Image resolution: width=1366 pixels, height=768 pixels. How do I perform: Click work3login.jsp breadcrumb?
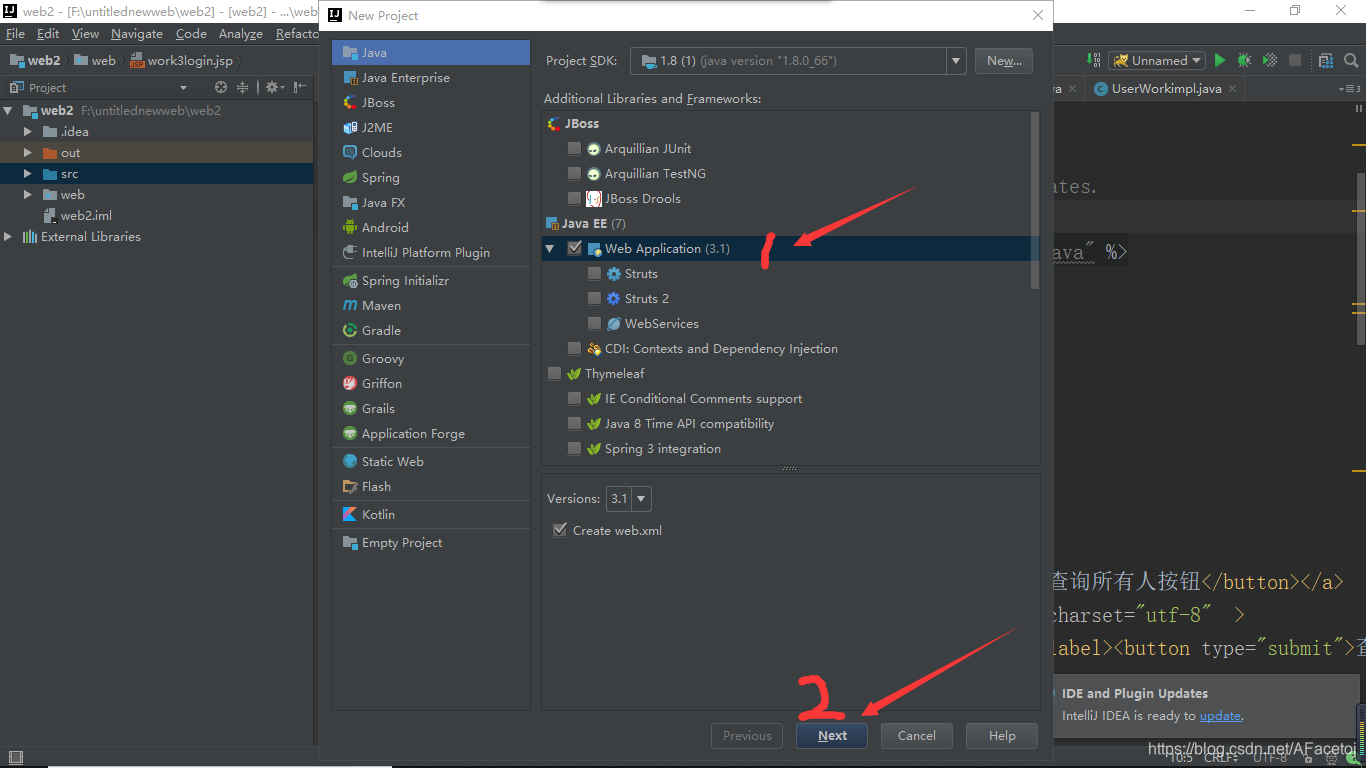pos(181,60)
